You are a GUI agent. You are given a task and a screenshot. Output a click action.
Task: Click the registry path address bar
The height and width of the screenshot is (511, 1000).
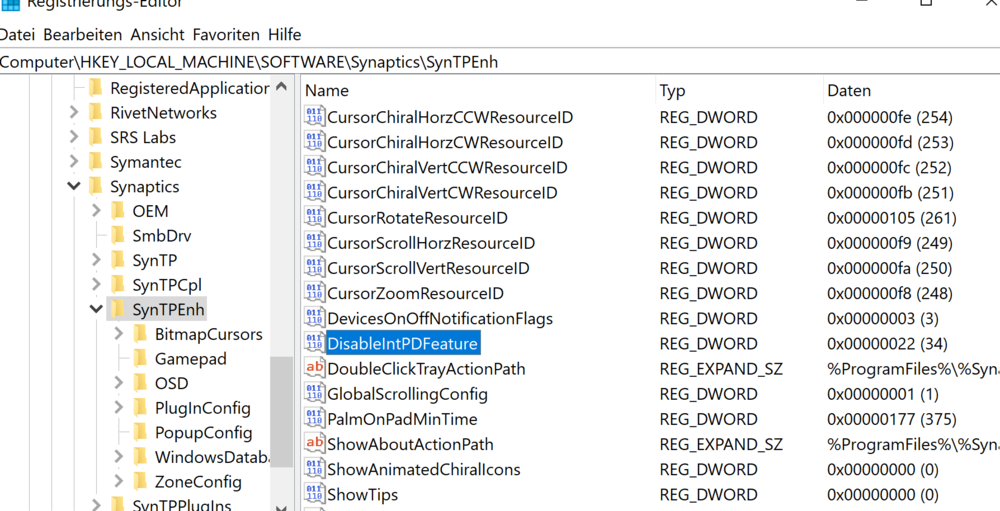click(500, 62)
